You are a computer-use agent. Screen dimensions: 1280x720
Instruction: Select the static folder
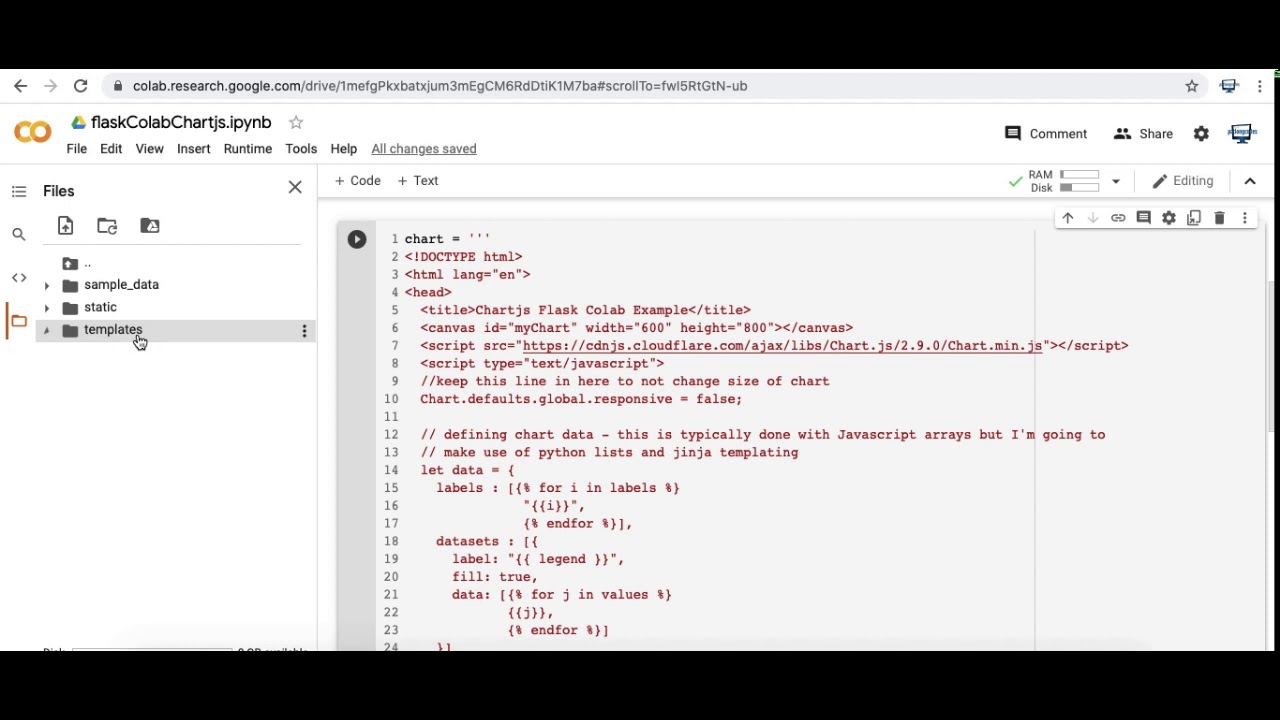coord(100,307)
